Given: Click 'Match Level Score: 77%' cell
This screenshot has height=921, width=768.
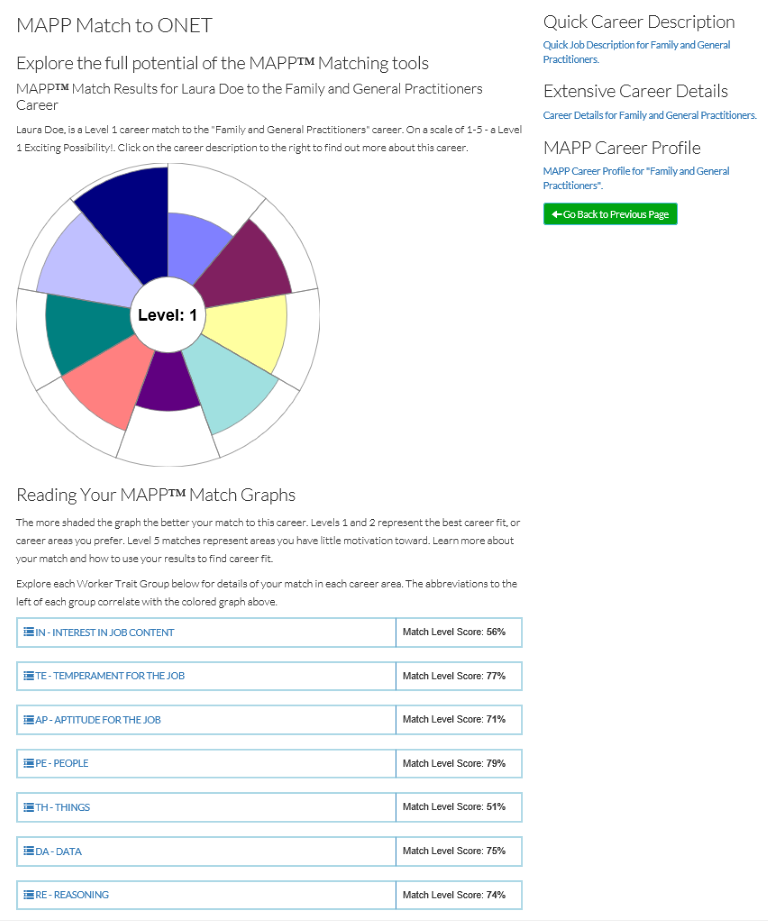Looking at the screenshot, I should click(459, 676).
